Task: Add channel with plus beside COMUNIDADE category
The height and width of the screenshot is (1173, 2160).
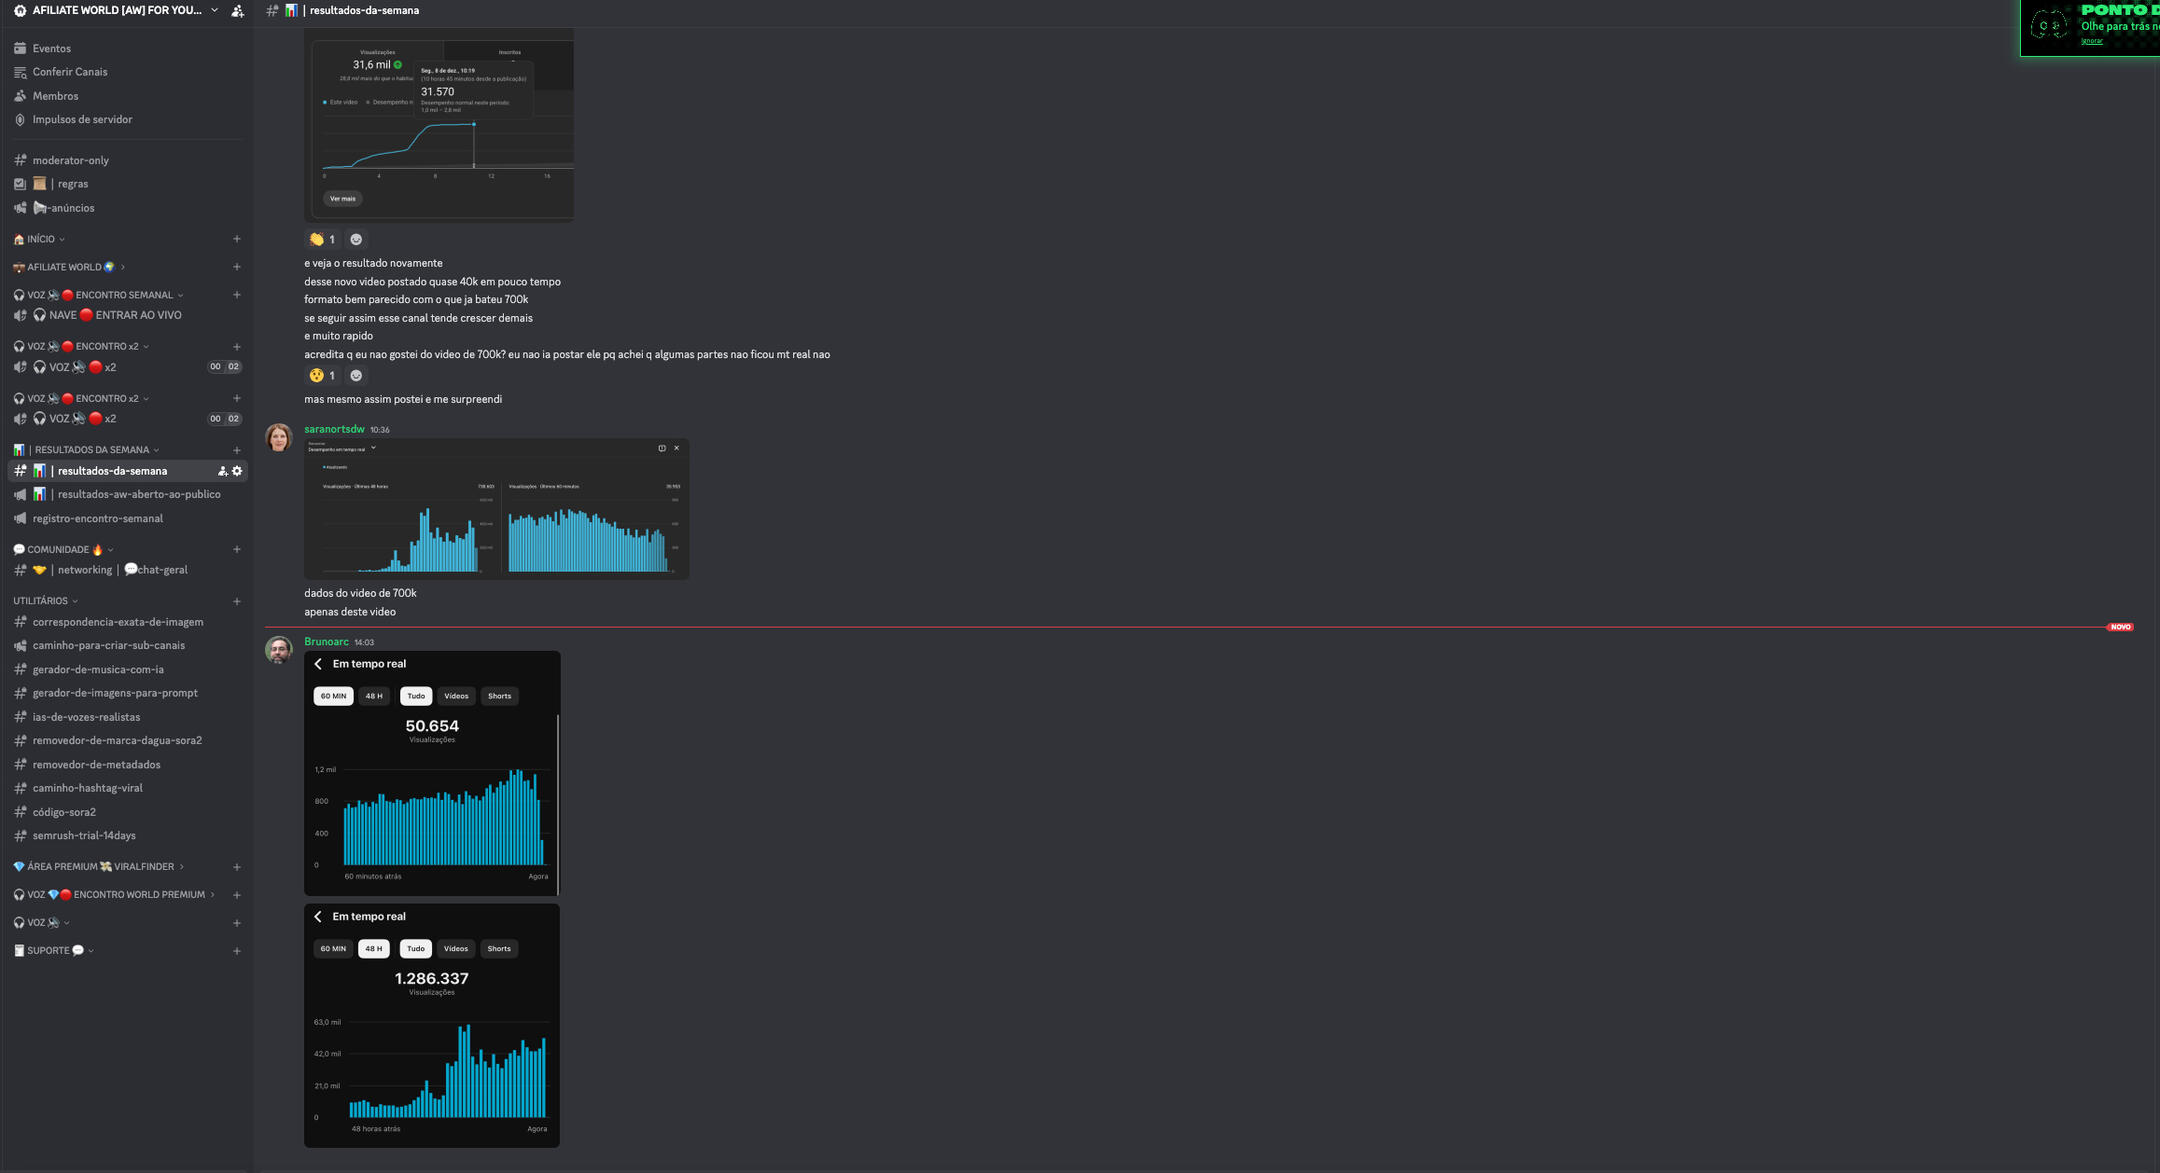Action: tap(237, 549)
